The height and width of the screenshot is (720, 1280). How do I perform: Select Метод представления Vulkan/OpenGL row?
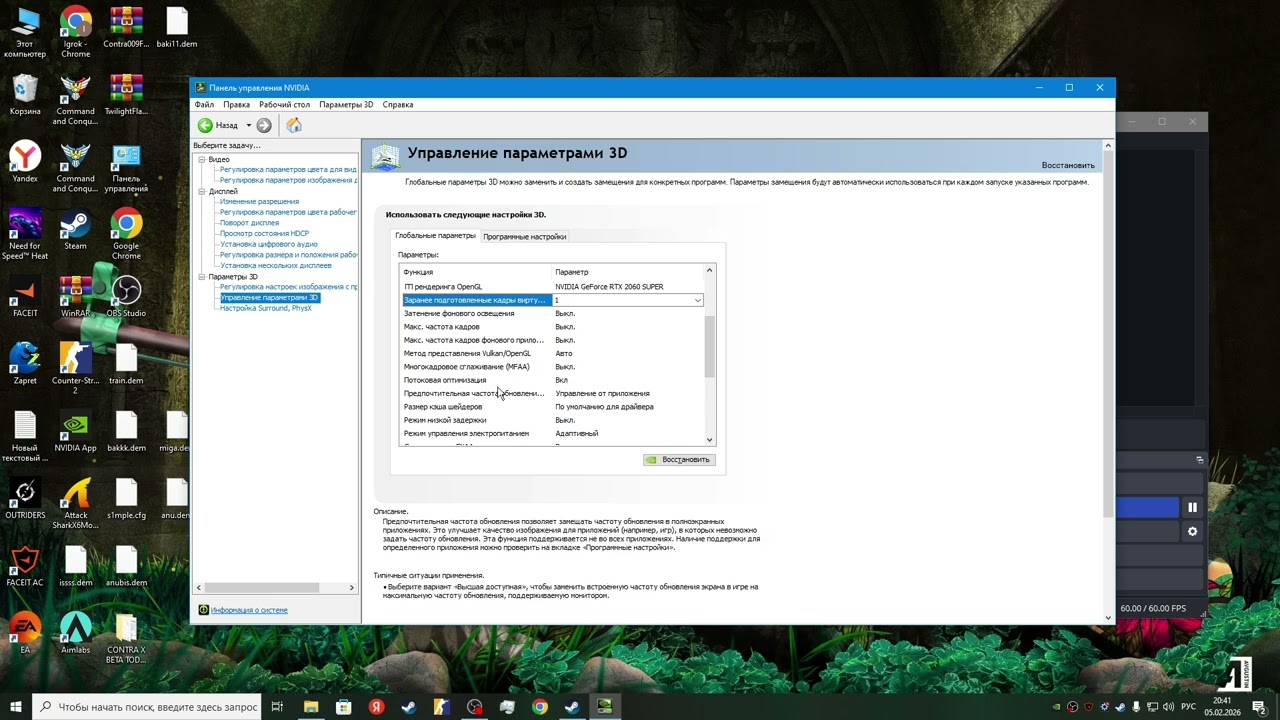(x=552, y=353)
